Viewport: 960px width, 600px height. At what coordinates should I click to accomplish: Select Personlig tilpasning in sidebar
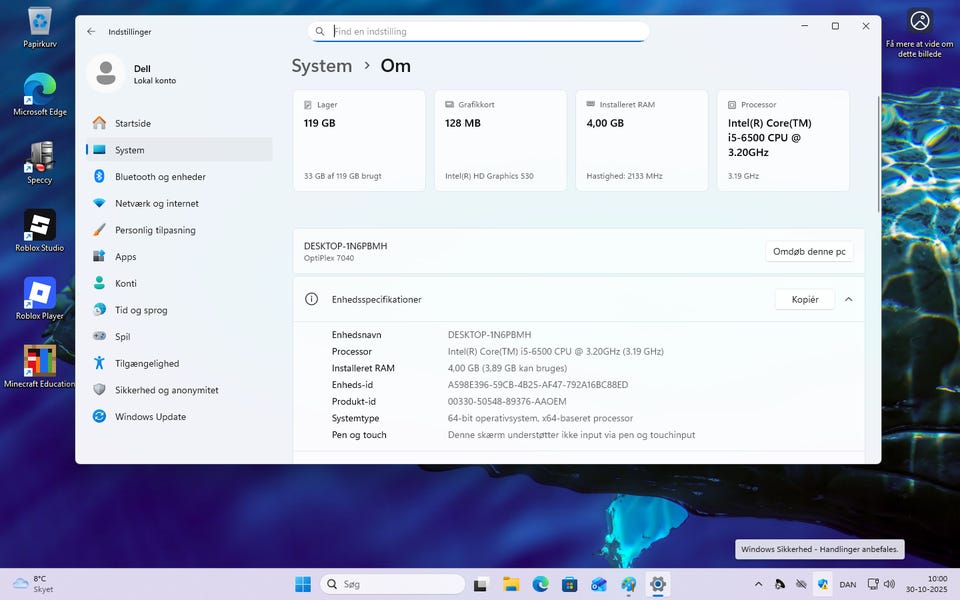(155, 230)
